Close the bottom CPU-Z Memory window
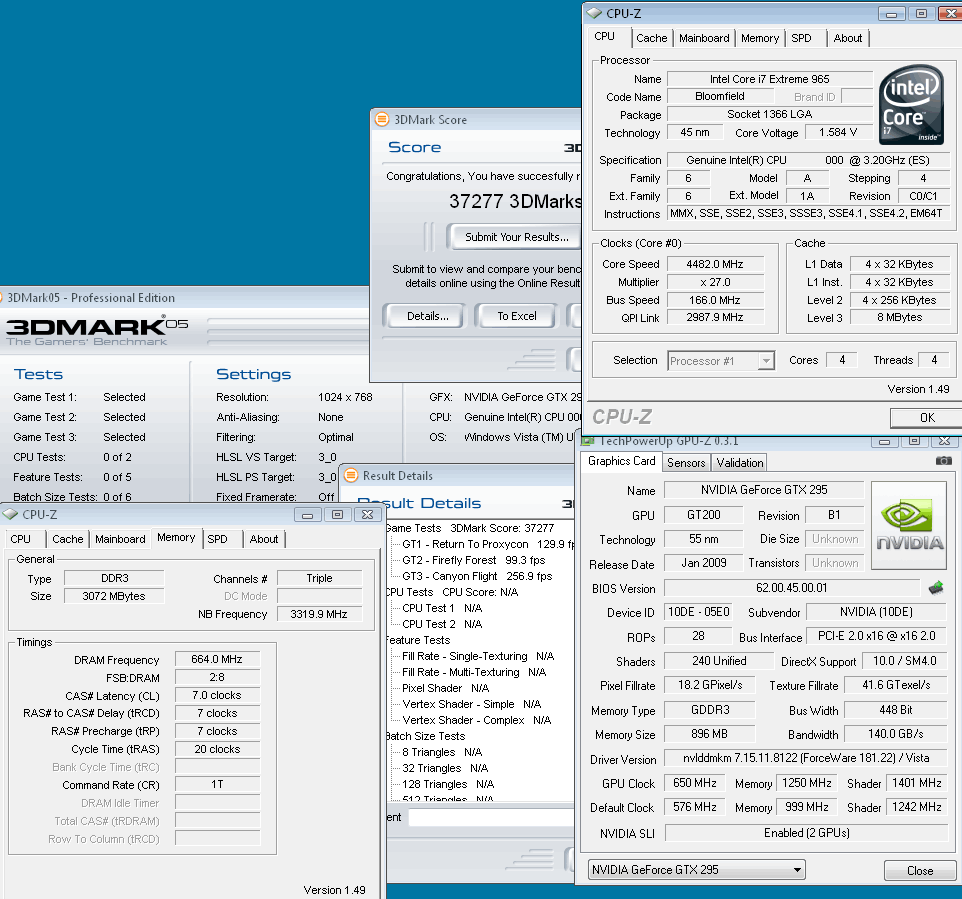This screenshot has height=899, width=962. click(367, 515)
